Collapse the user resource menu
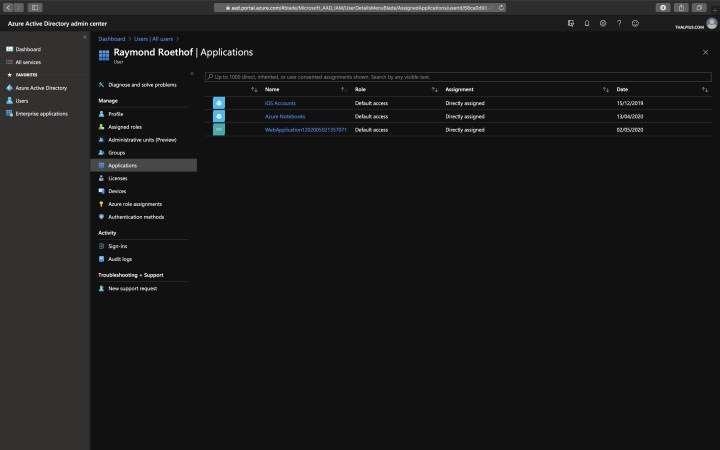 [x=191, y=73]
